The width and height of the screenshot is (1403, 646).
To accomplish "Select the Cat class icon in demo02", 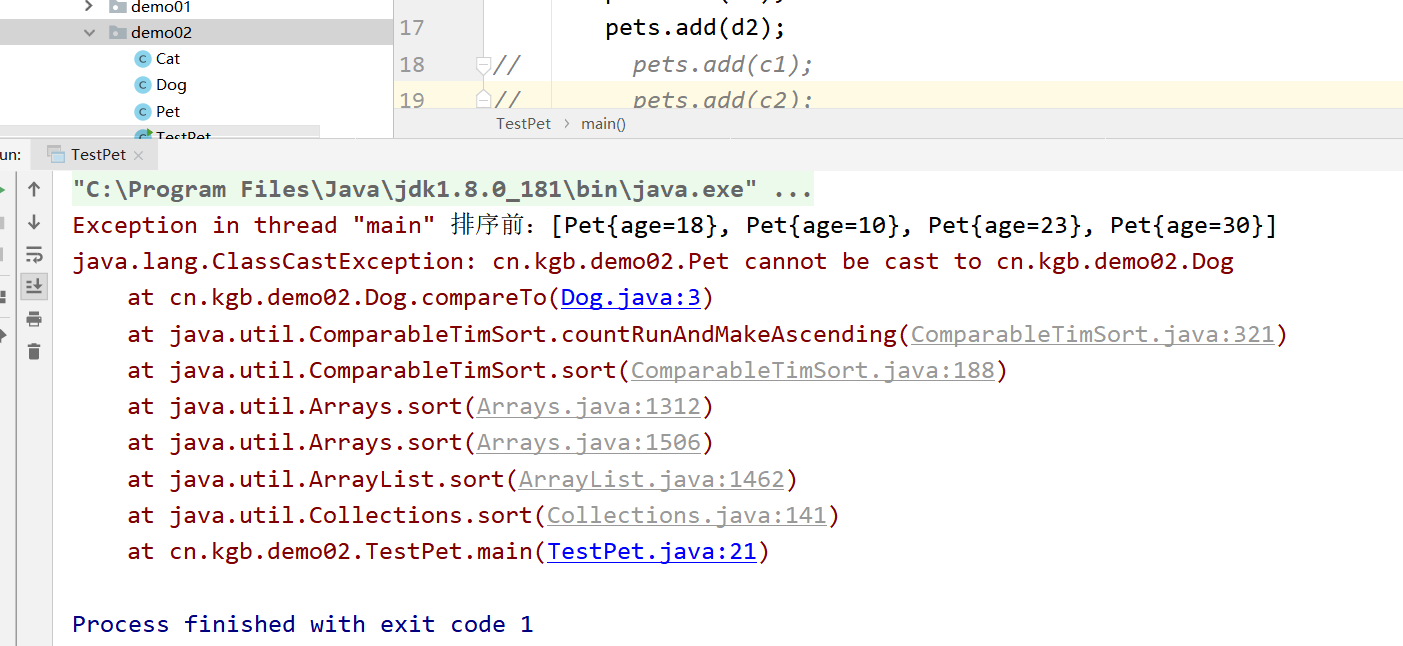I will 143,58.
